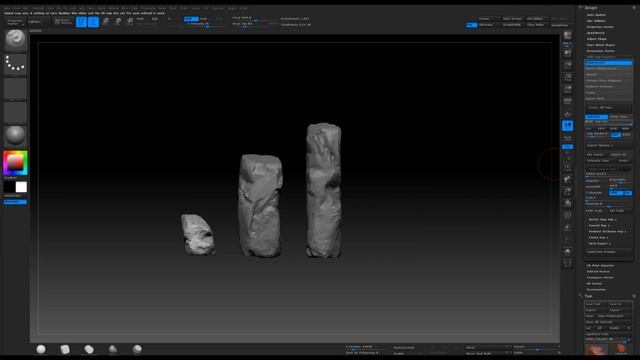Enable Zadd sculpt mode
Viewport: 640px width, 360px height.
[x=191, y=19]
